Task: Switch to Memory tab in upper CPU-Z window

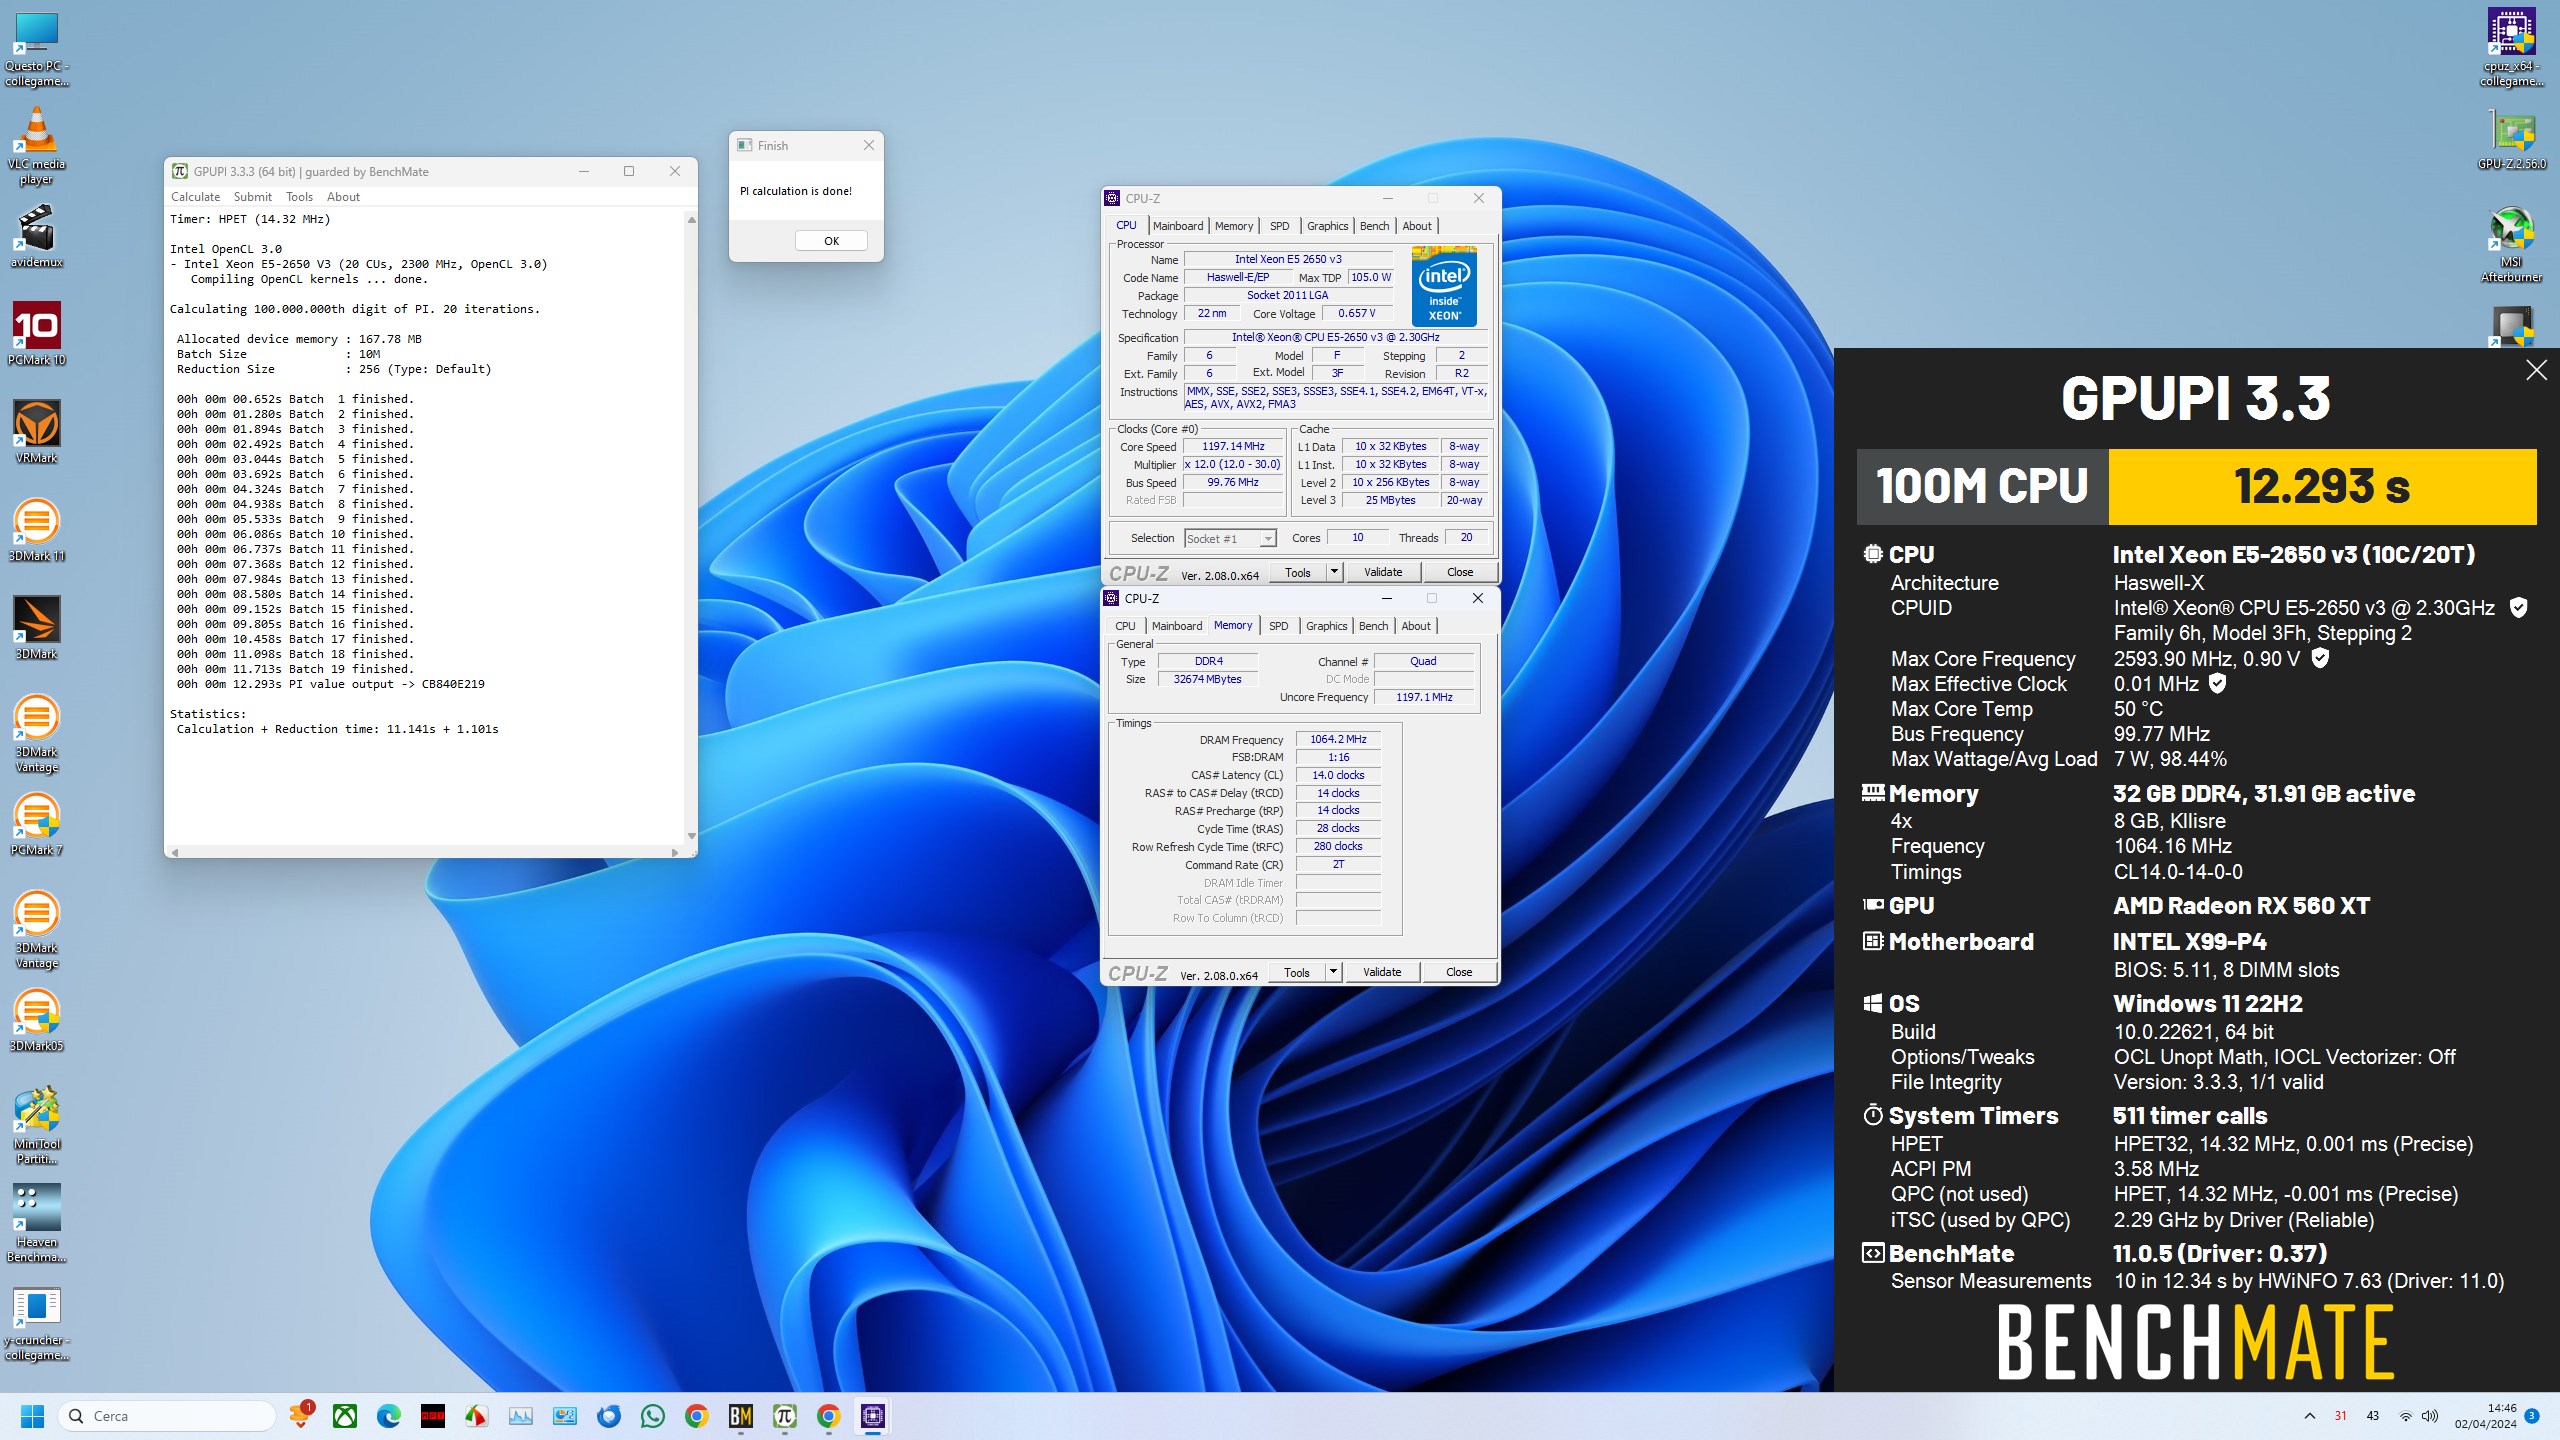Action: coord(1234,226)
